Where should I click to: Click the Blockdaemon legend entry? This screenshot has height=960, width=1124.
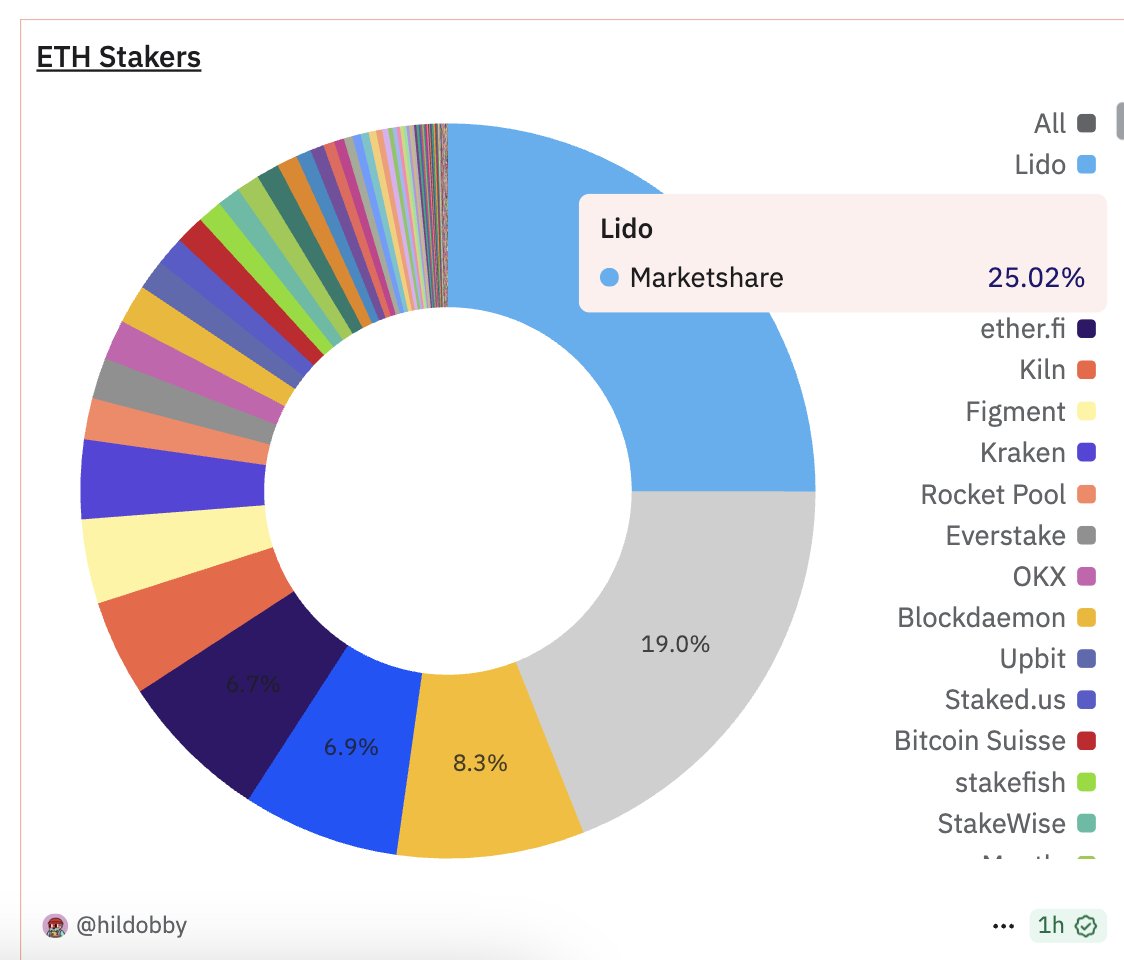pyautogui.click(x=996, y=617)
